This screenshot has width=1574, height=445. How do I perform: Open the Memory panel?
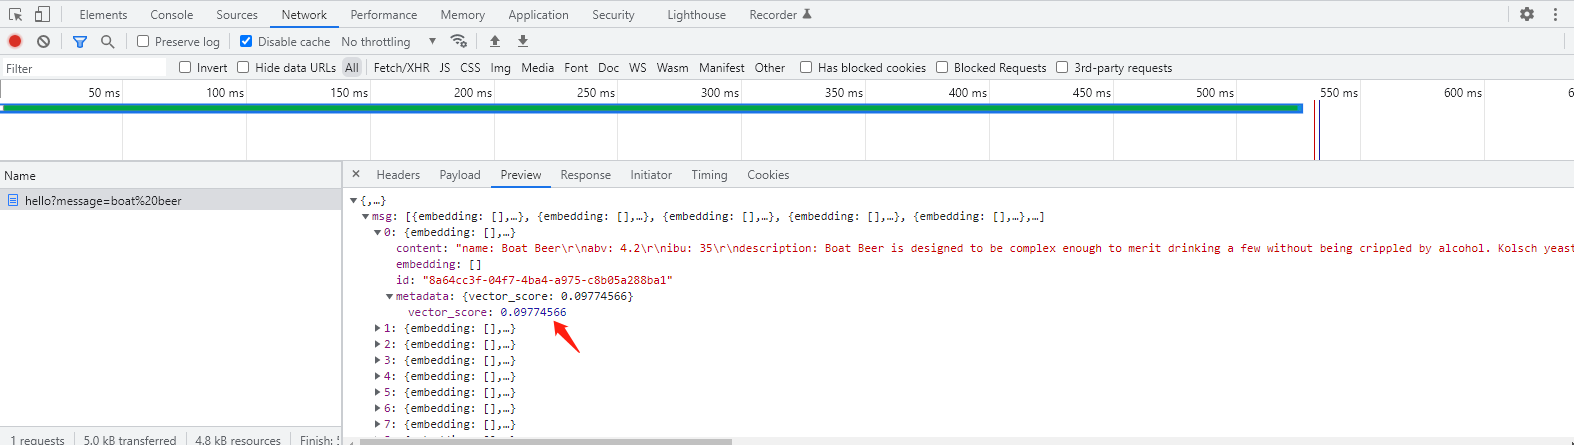tap(463, 14)
